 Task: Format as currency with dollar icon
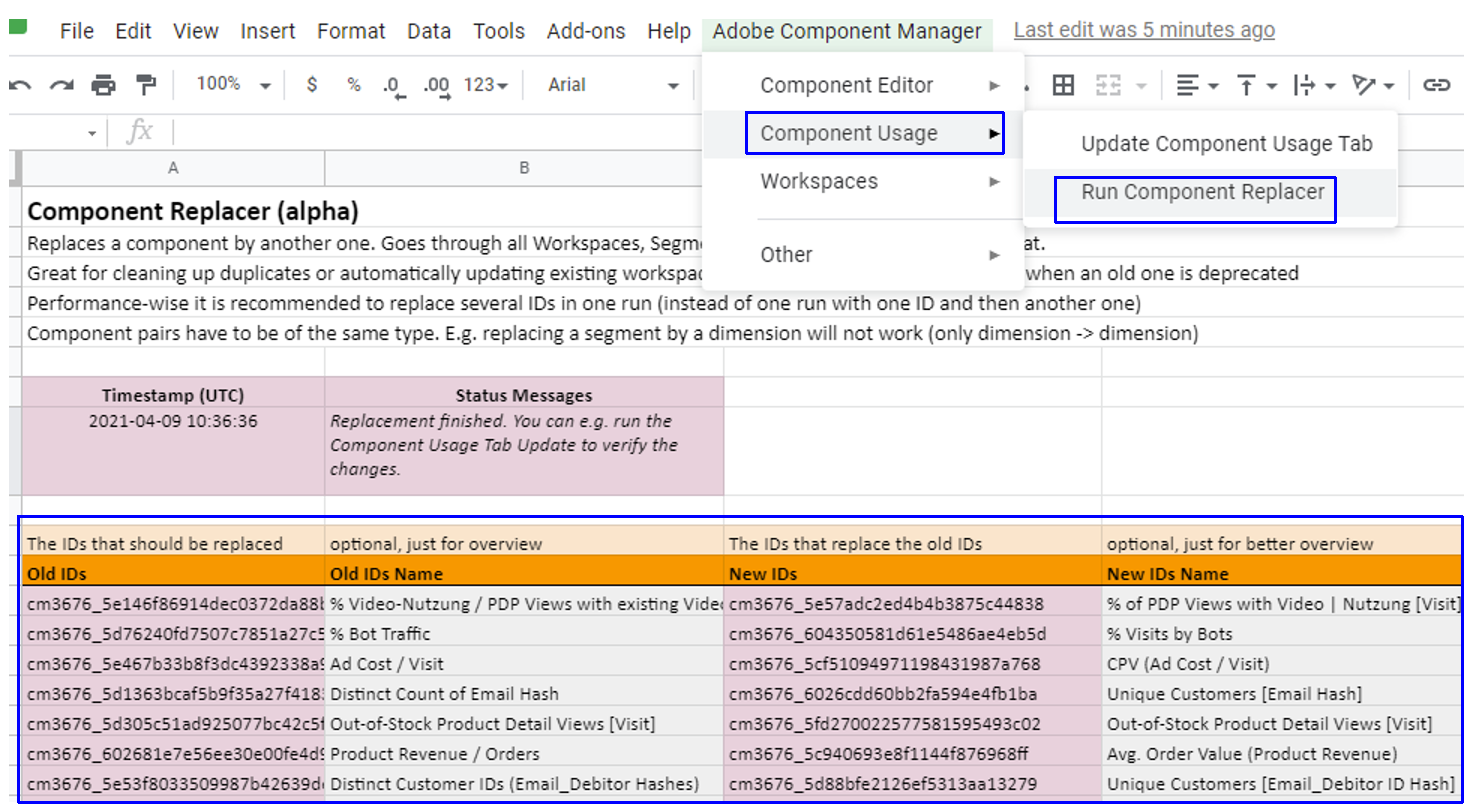pyautogui.click(x=312, y=85)
